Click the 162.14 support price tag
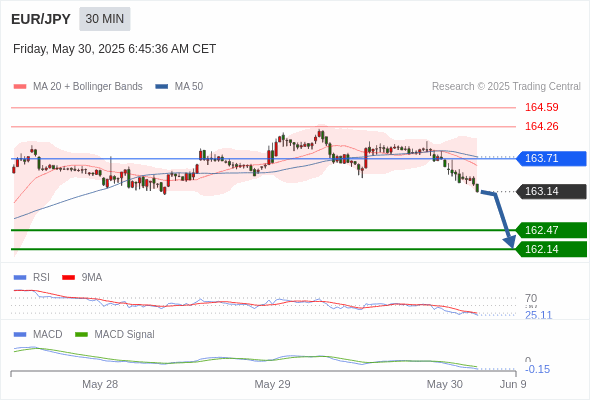The height and width of the screenshot is (400, 590). 551,249
